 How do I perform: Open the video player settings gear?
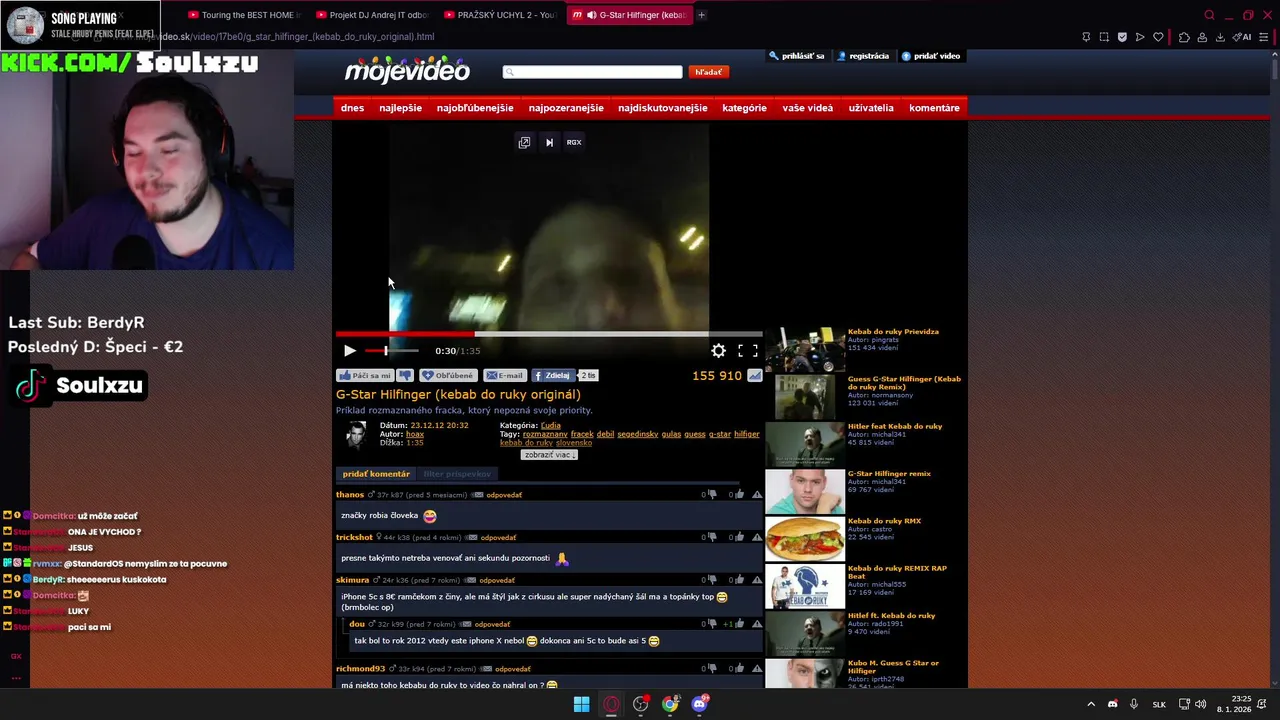718,351
